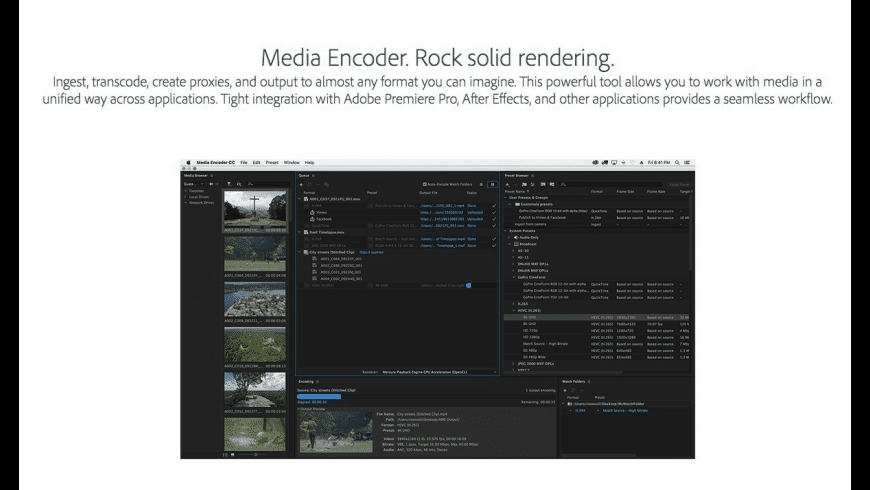Click the Pause Queue button
The width and height of the screenshot is (870, 490).
tap(492, 184)
